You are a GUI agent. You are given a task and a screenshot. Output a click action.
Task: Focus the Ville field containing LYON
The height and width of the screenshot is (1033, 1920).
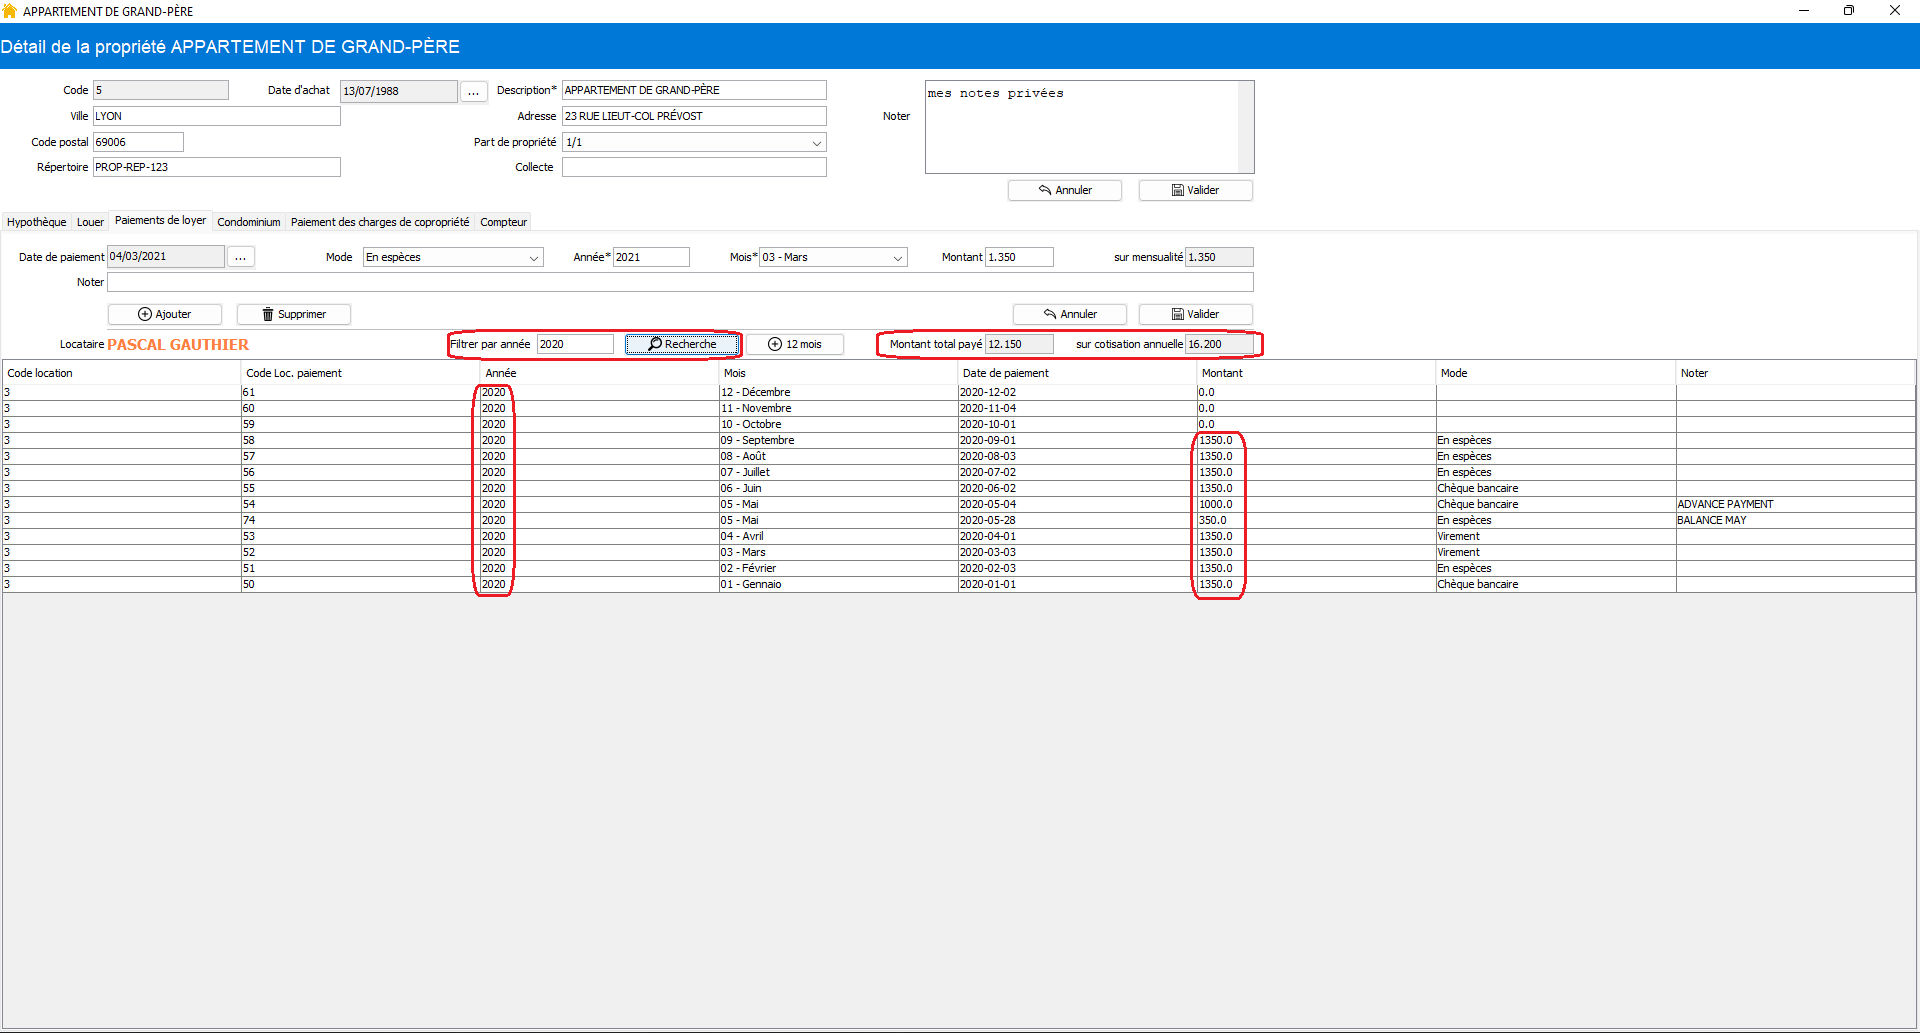tap(217, 116)
